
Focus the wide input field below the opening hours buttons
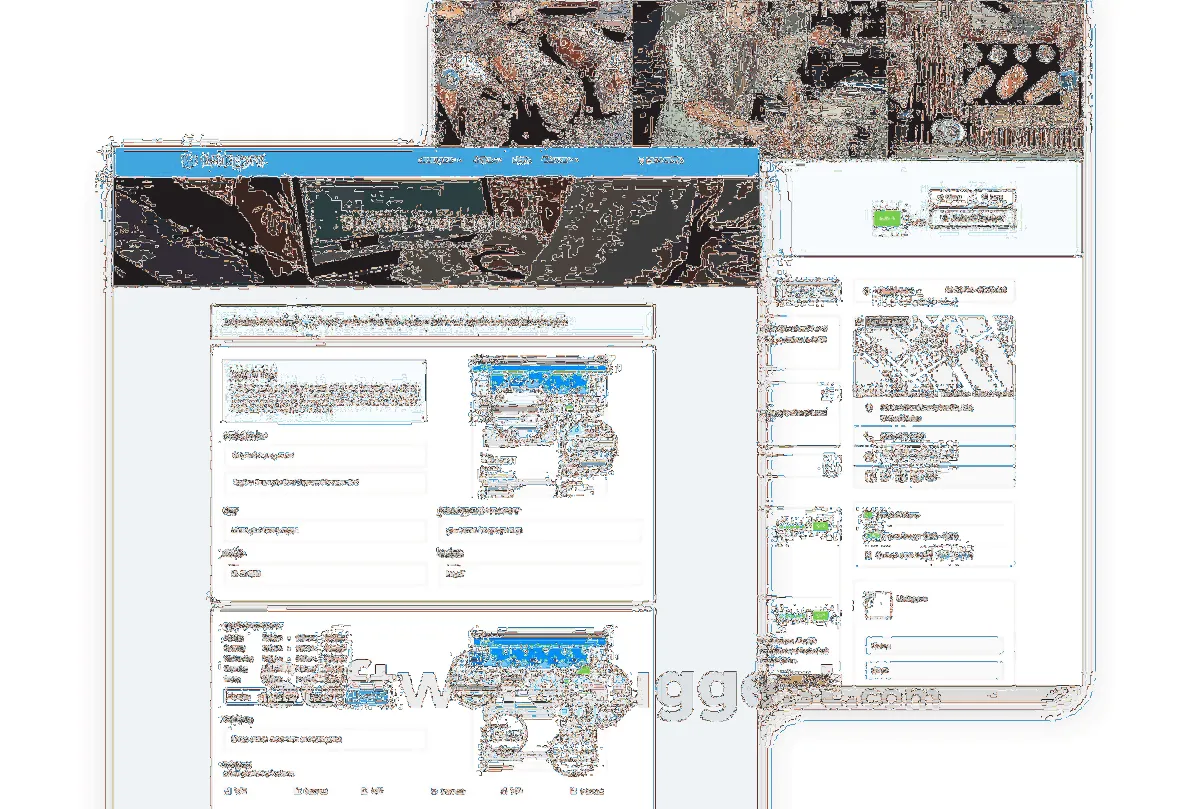tap(324, 740)
